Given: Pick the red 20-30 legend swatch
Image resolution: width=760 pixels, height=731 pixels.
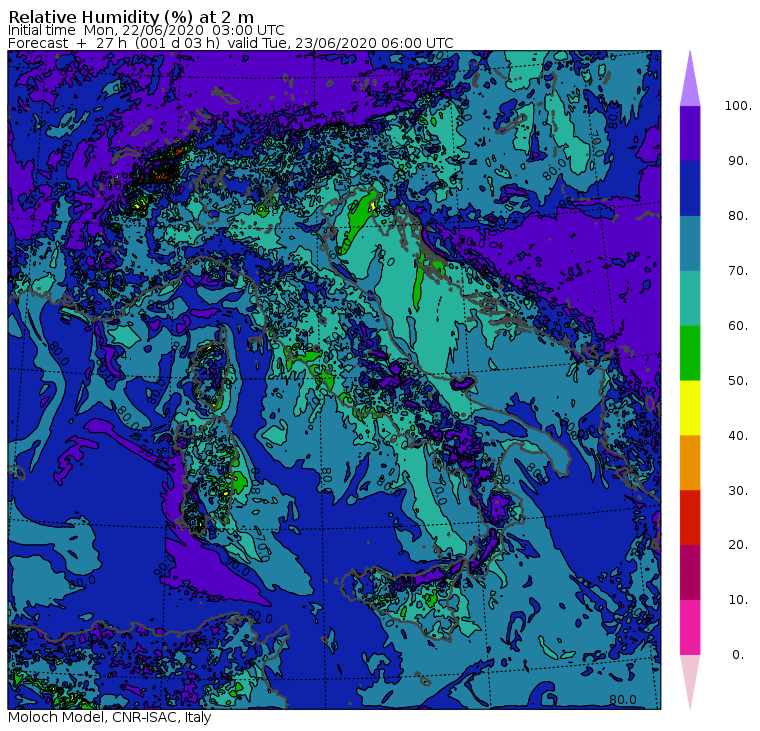Looking at the screenshot, I should [x=690, y=517].
